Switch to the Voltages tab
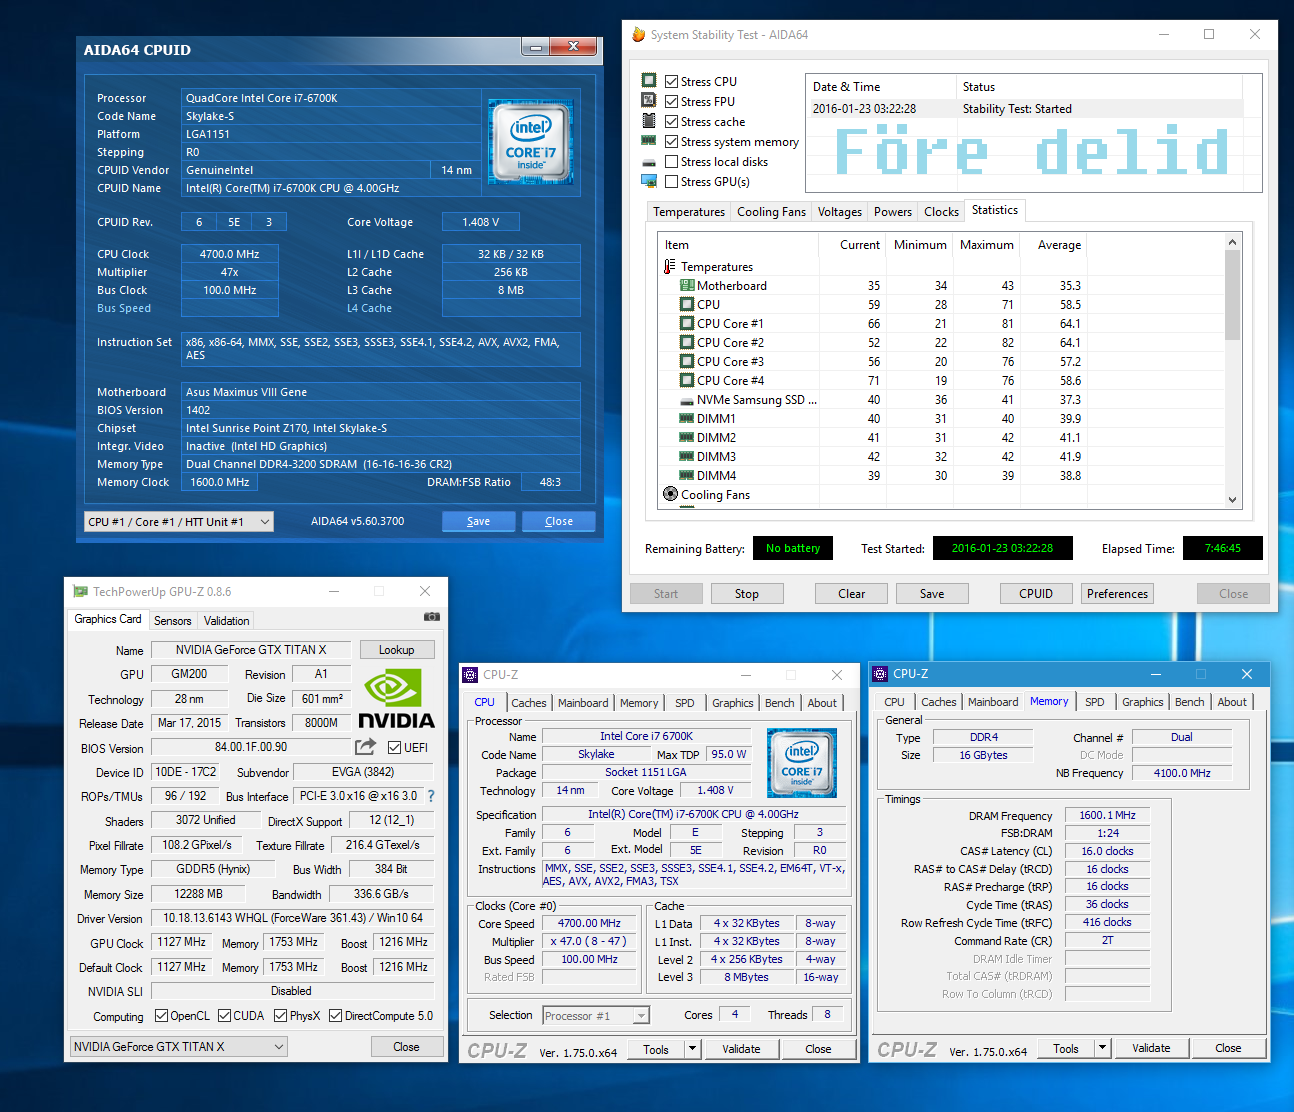This screenshot has height=1112, width=1294. (839, 212)
